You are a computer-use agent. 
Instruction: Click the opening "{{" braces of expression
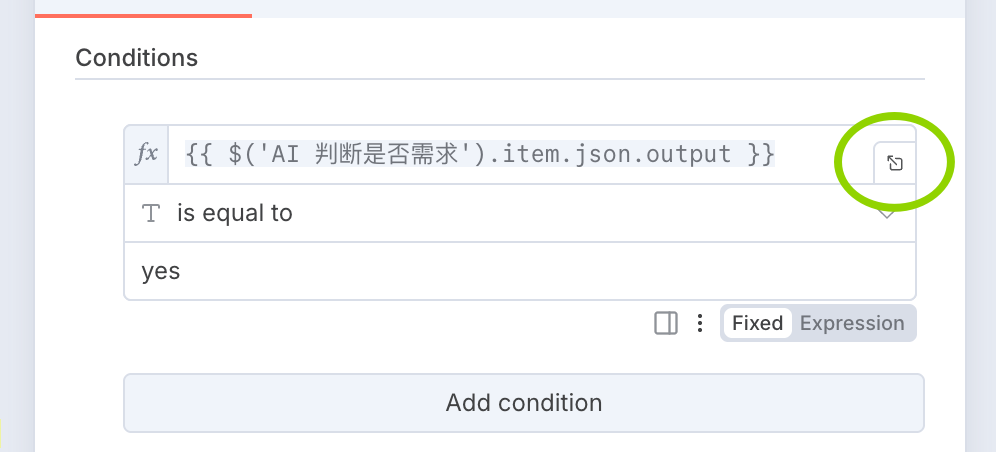pos(198,155)
